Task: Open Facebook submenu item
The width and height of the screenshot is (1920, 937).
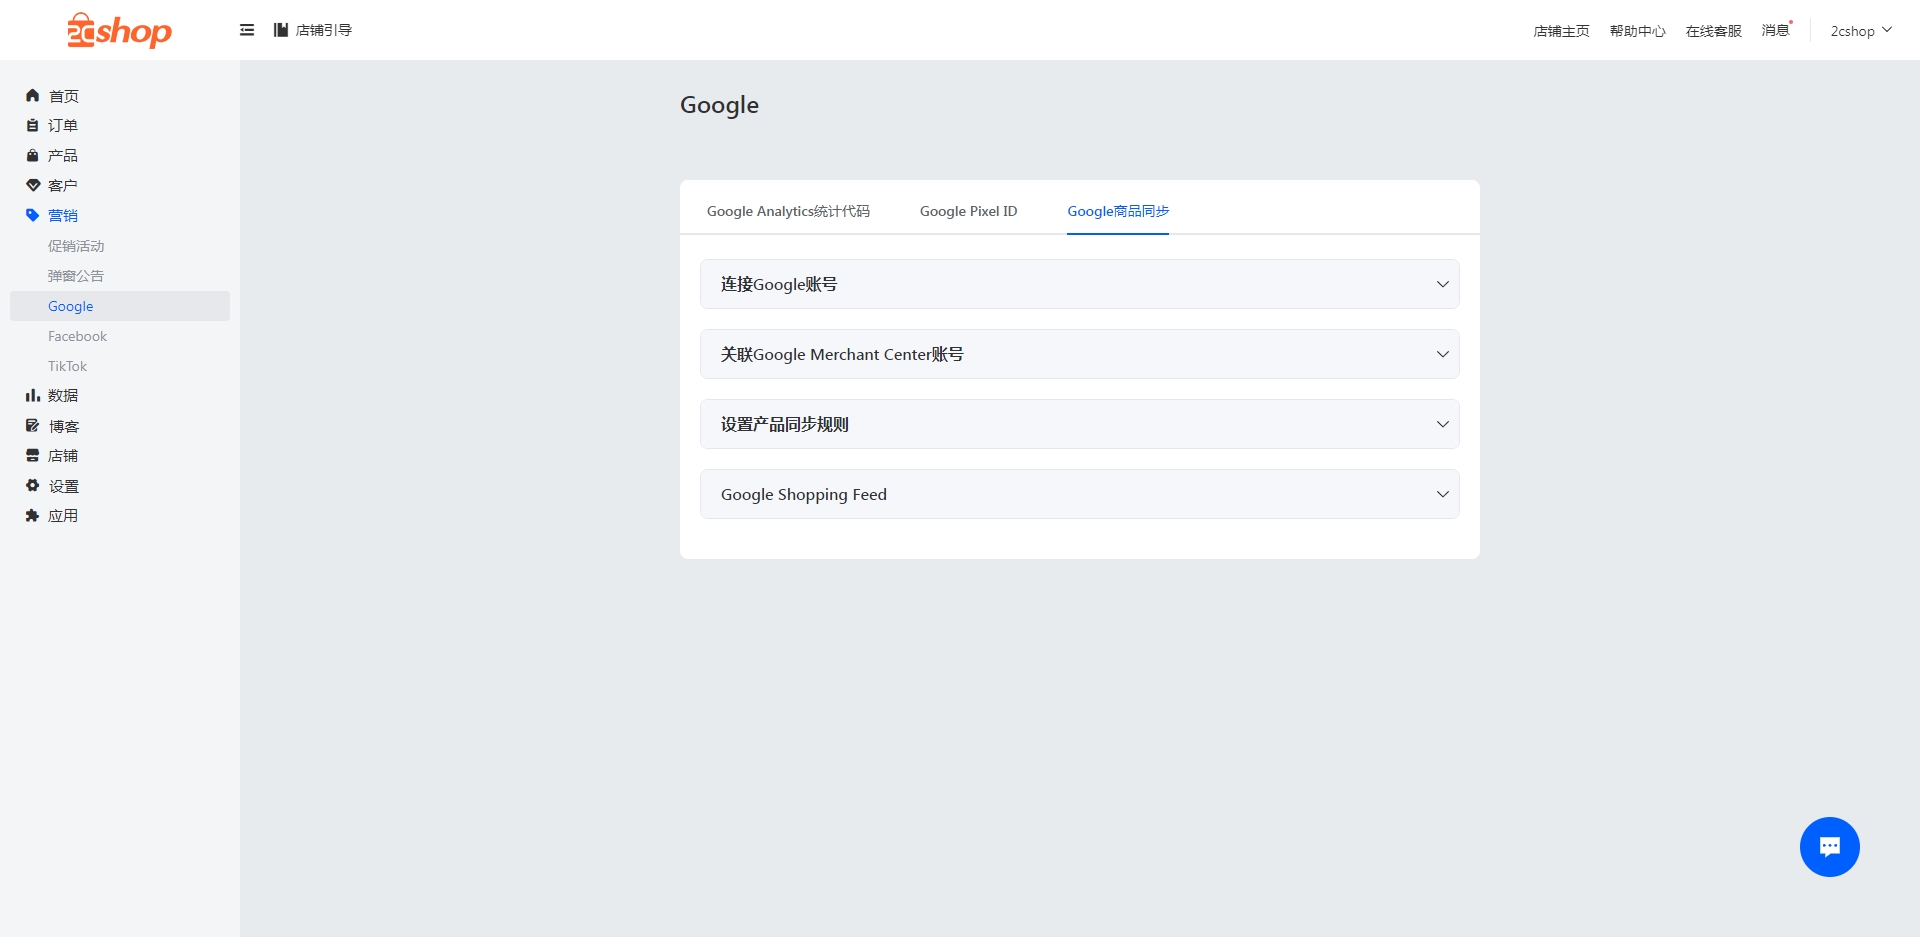Action: pos(77,336)
